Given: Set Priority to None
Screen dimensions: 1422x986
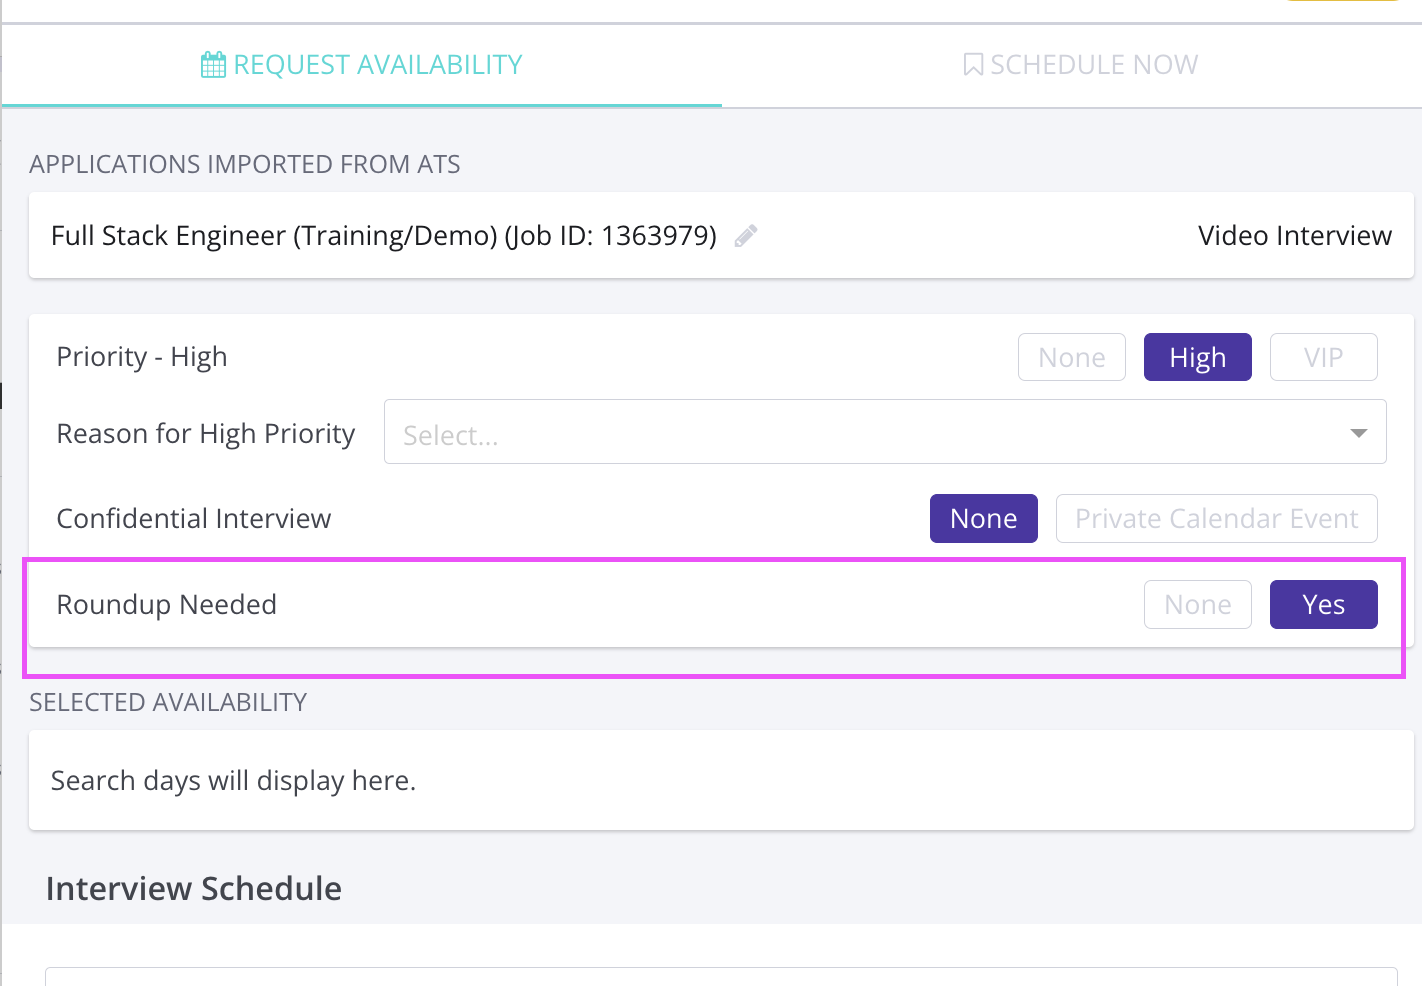Looking at the screenshot, I should click(x=1071, y=357).
